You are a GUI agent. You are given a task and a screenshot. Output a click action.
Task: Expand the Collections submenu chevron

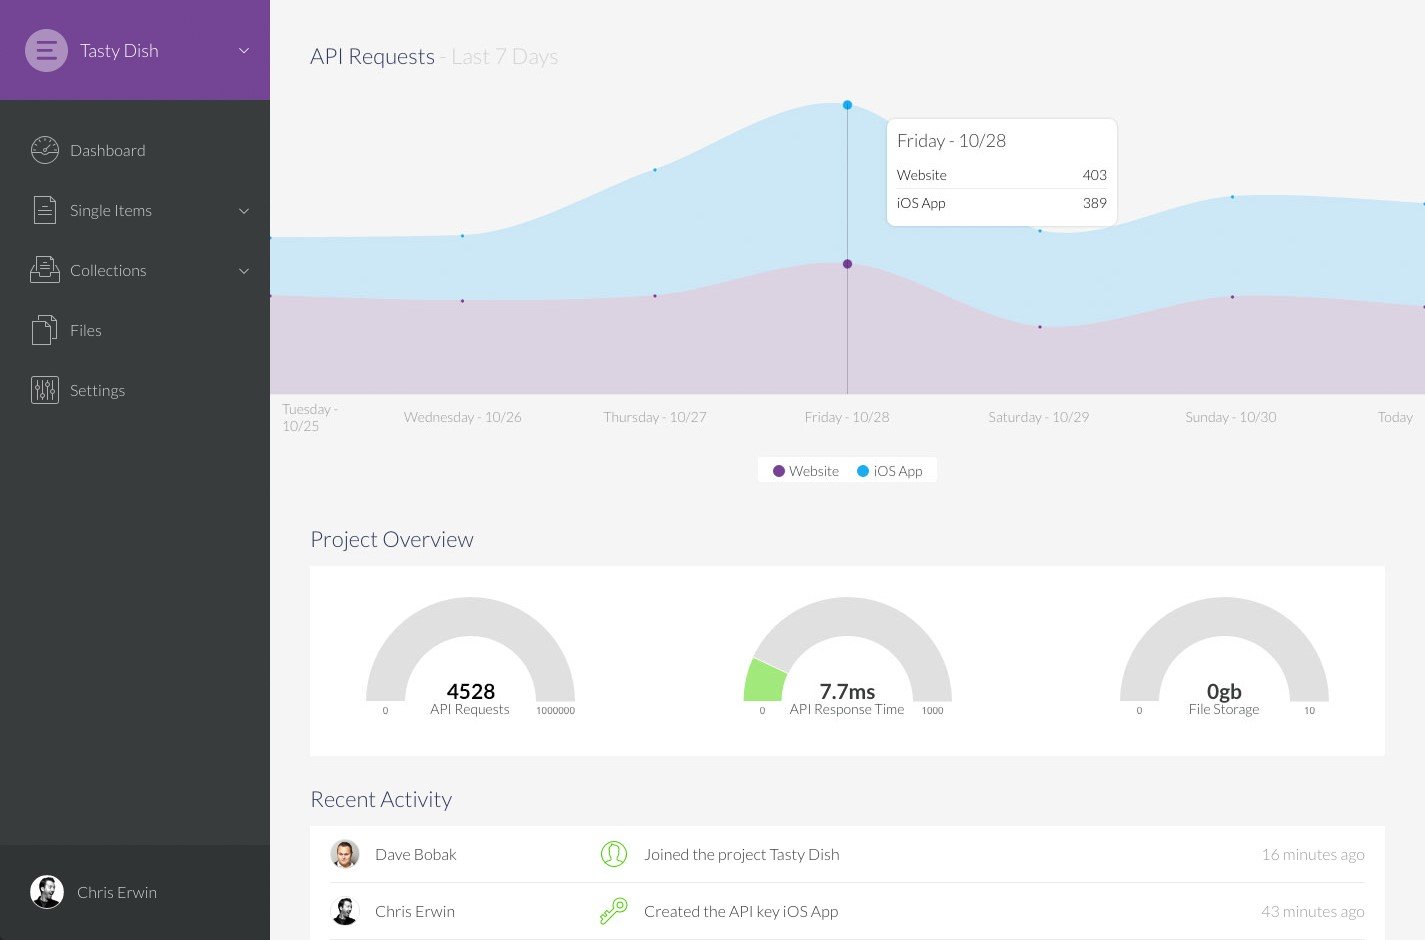(244, 271)
